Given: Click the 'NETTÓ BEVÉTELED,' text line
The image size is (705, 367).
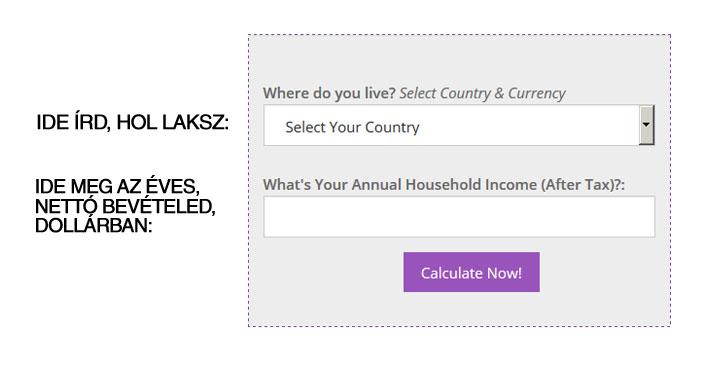Looking at the screenshot, I should tap(125, 206).
